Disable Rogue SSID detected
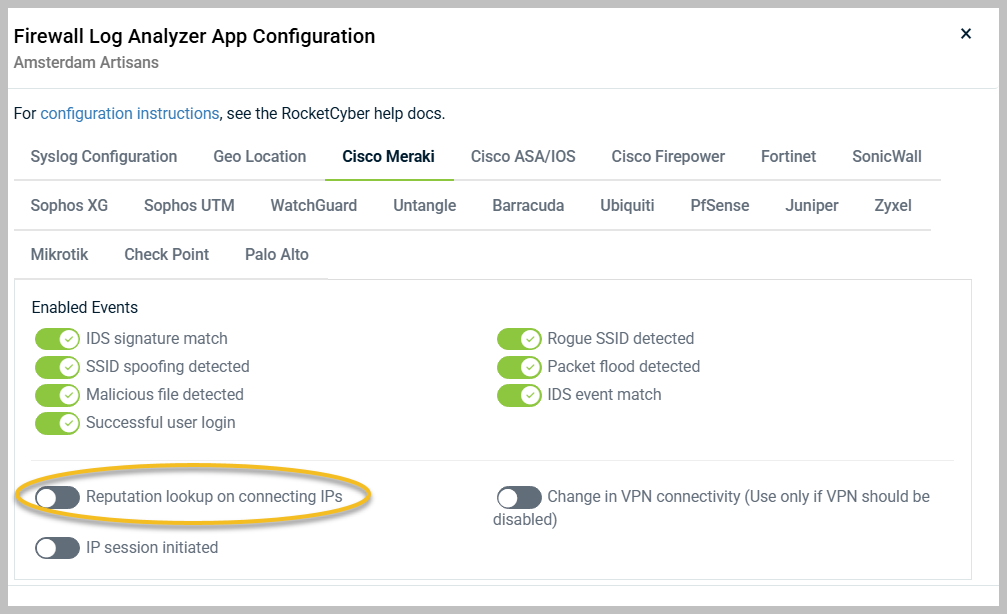Image resolution: width=1007 pixels, height=614 pixels. 519,338
